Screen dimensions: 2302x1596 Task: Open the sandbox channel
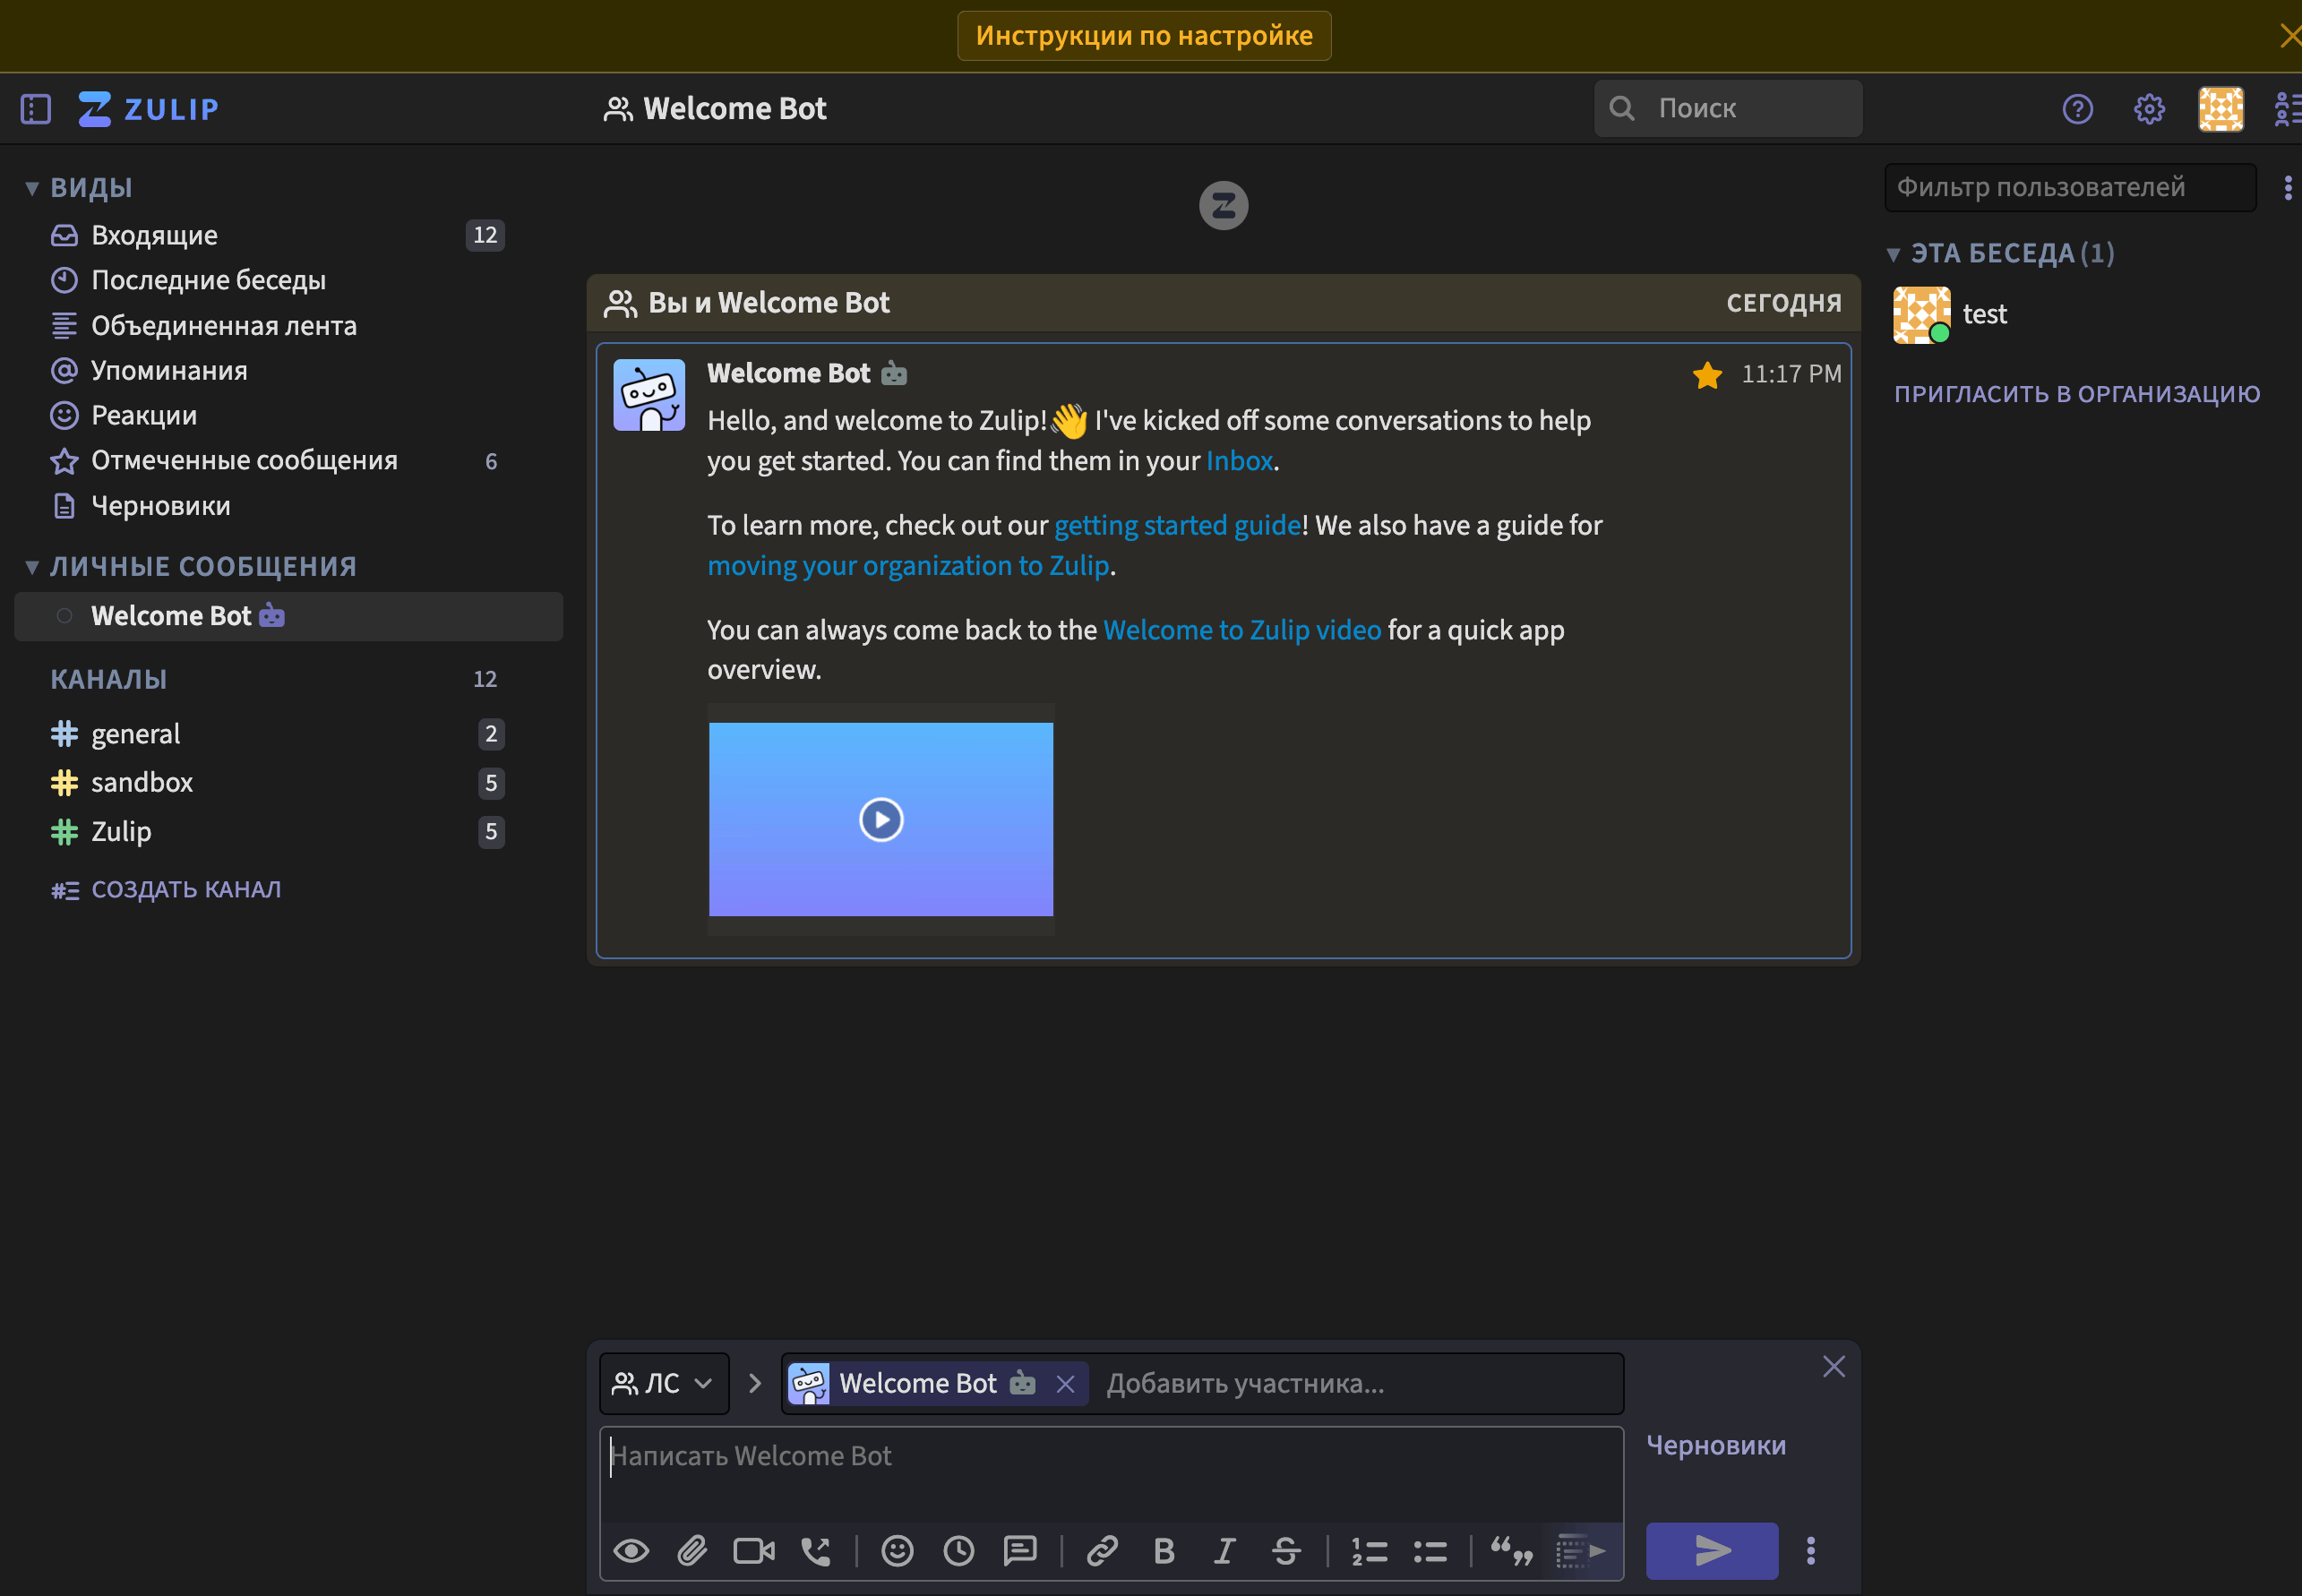pos(142,782)
